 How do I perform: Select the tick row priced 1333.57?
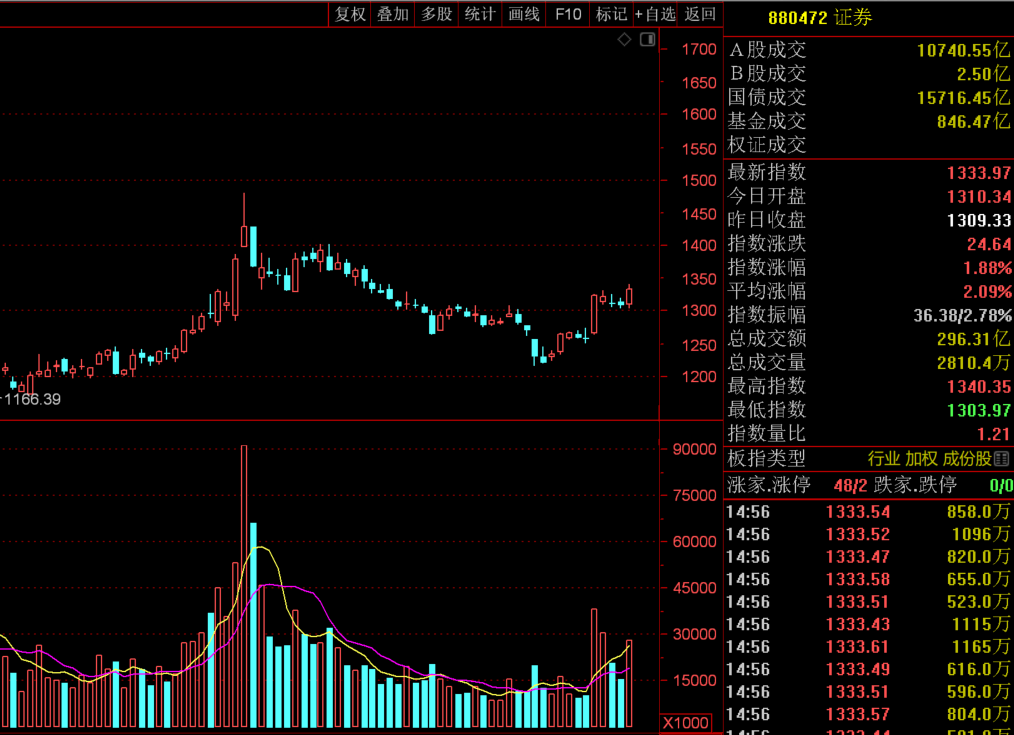click(868, 714)
